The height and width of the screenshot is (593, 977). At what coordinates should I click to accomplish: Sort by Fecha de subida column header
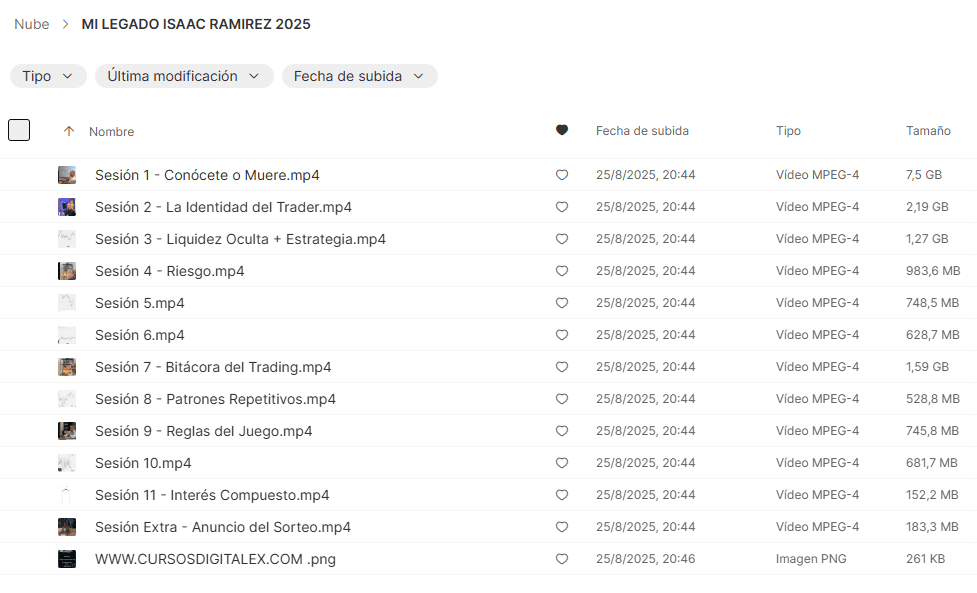[642, 131]
